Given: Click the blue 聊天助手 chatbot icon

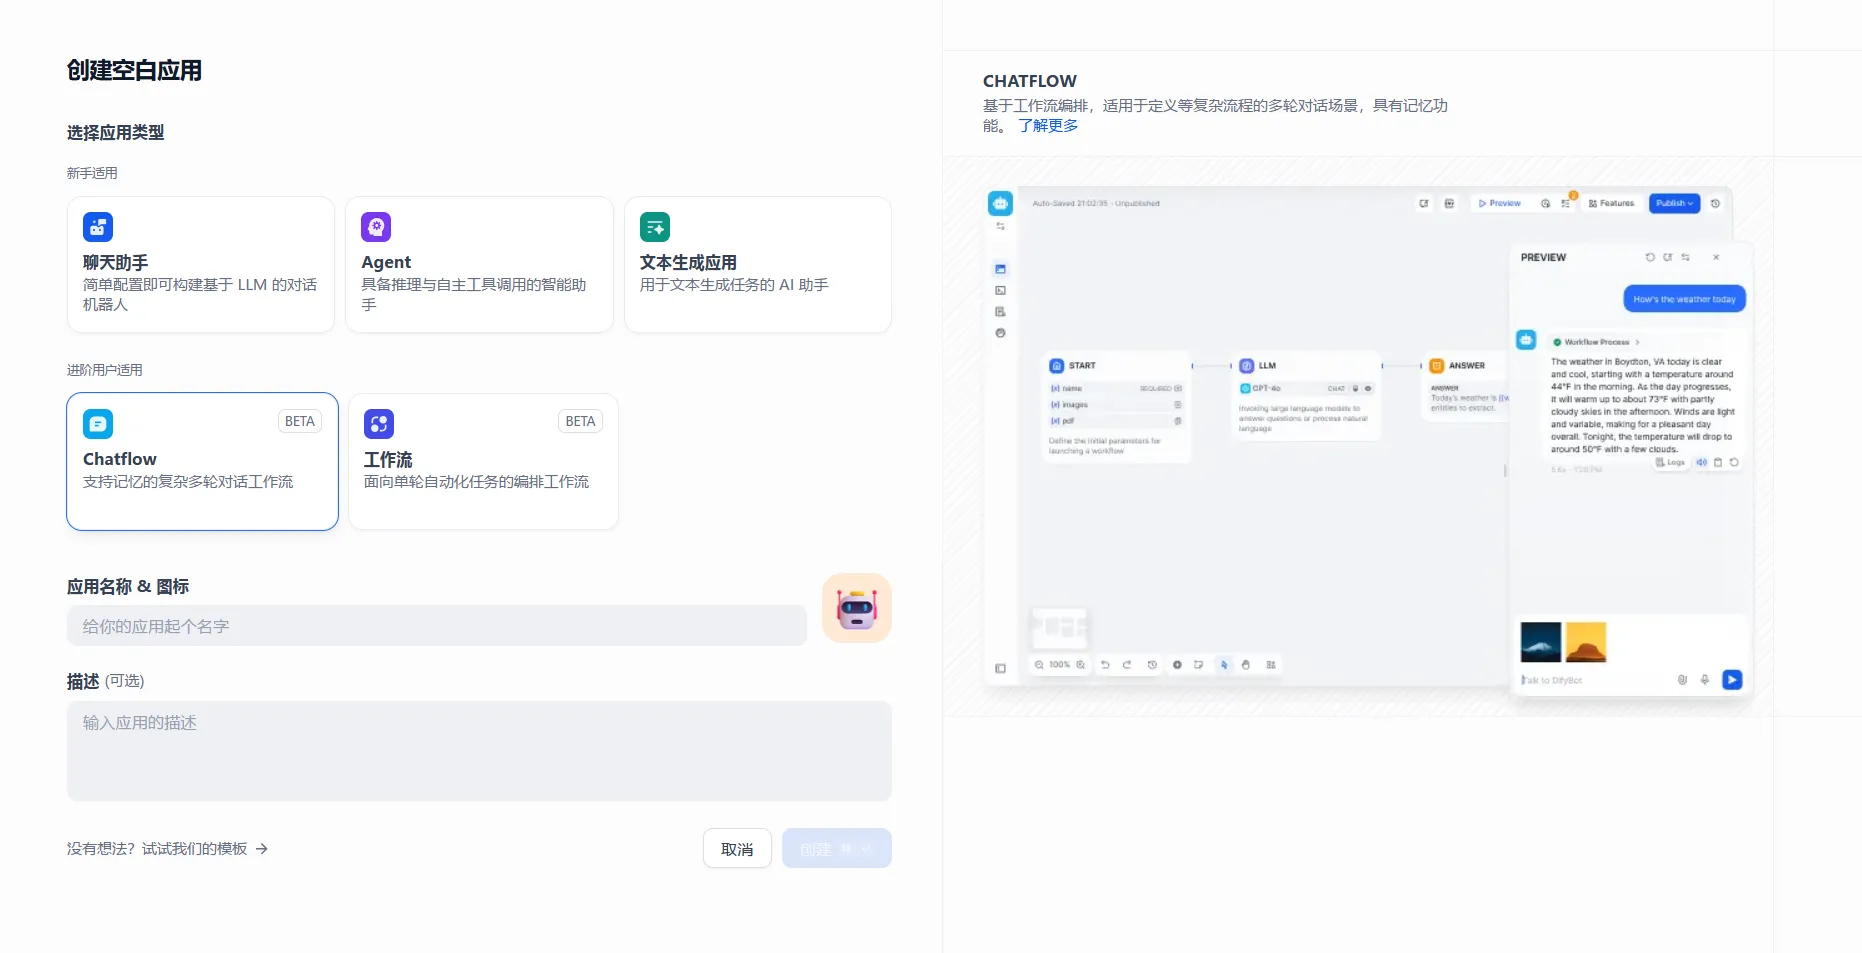Looking at the screenshot, I should [x=98, y=227].
